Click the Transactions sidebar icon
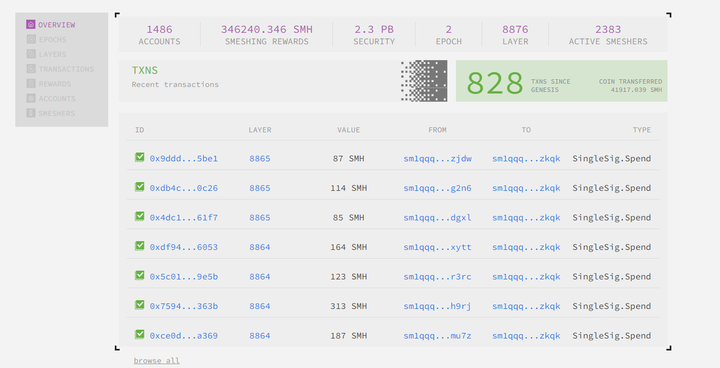Image resolution: width=720 pixels, height=368 pixels. [x=31, y=68]
